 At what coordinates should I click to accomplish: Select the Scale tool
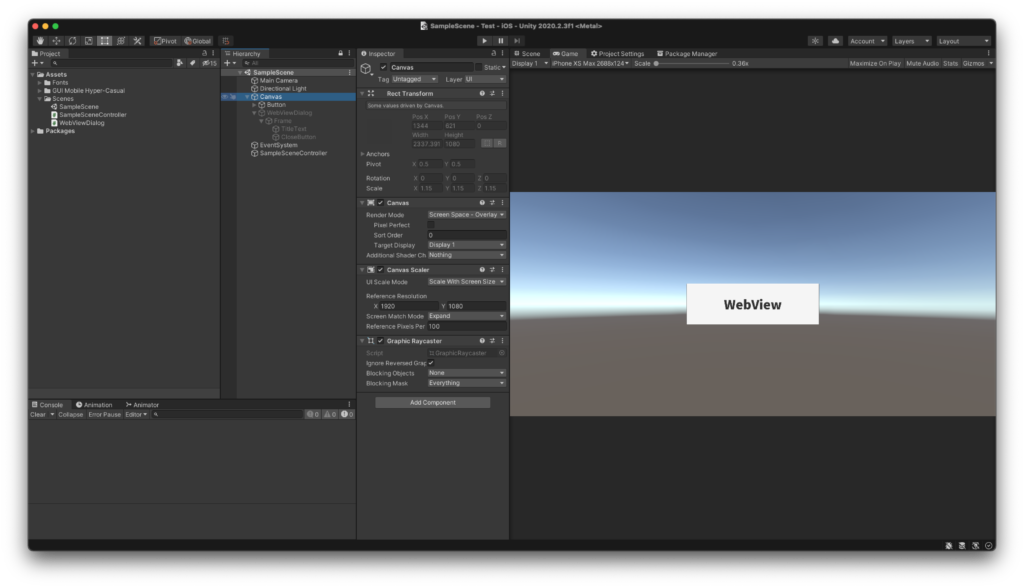(x=89, y=41)
